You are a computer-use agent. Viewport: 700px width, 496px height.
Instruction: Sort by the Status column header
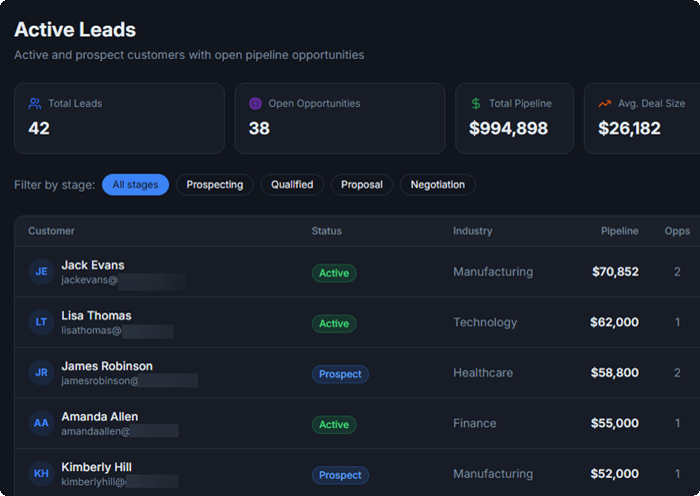327,231
